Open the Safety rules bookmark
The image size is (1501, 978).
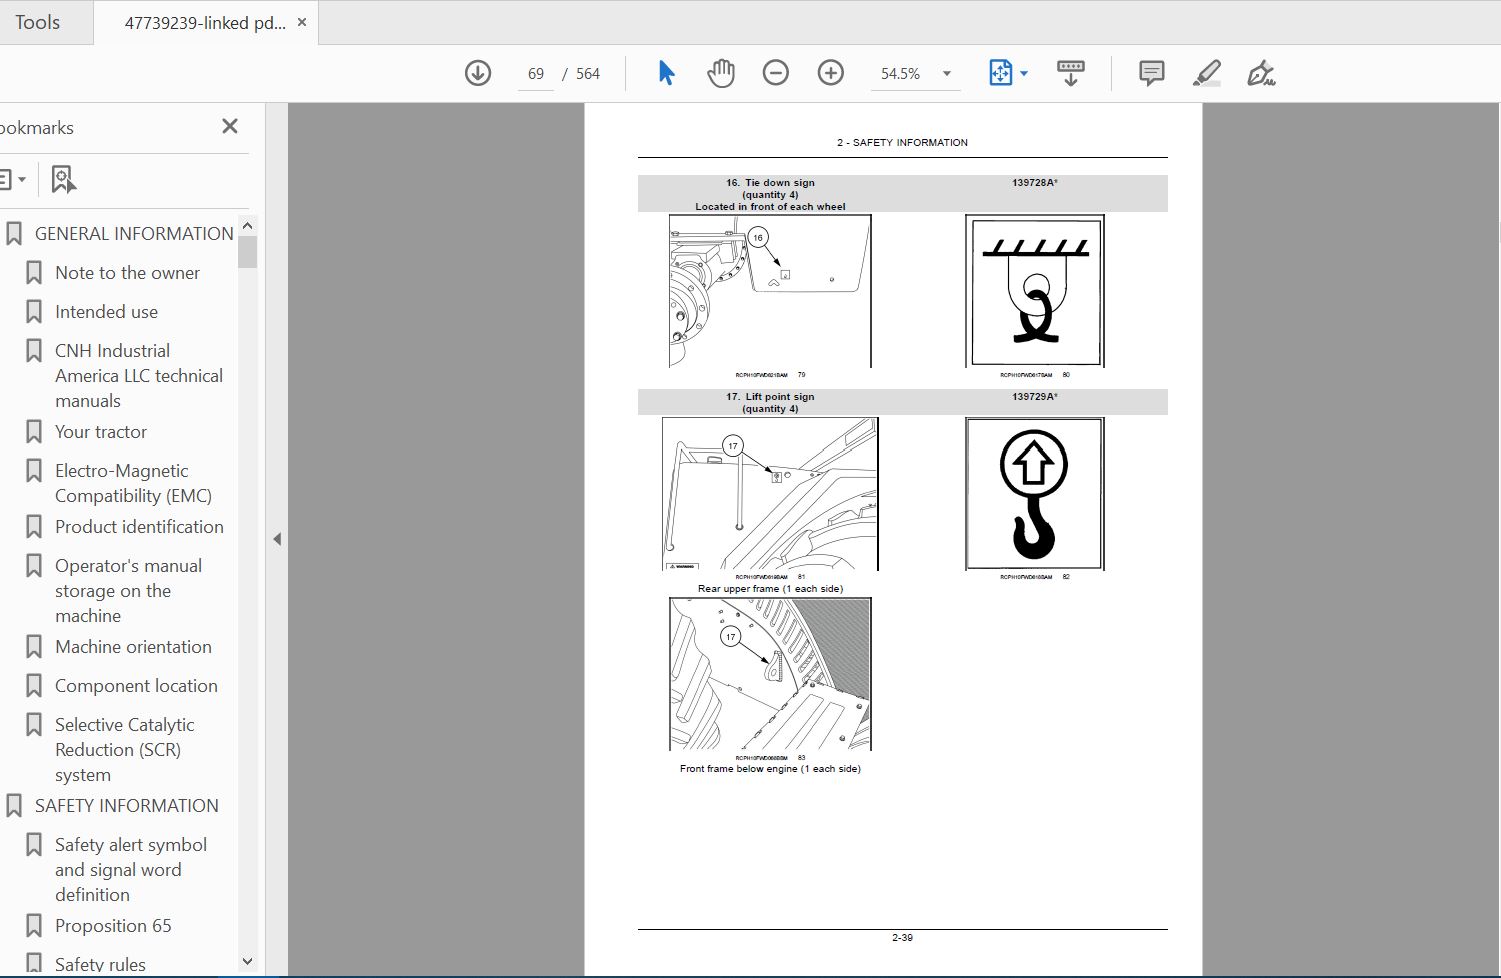(x=100, y=965)
